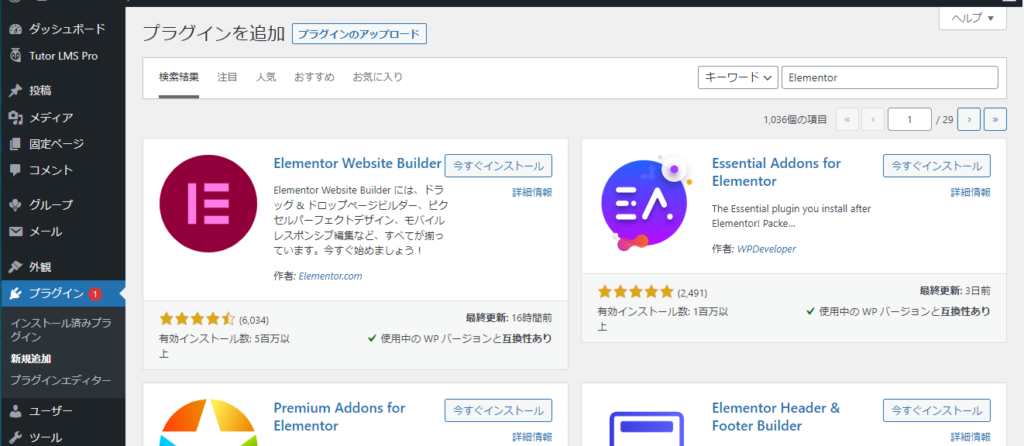Click the 投稿 pushpin icon

(16, 91)
